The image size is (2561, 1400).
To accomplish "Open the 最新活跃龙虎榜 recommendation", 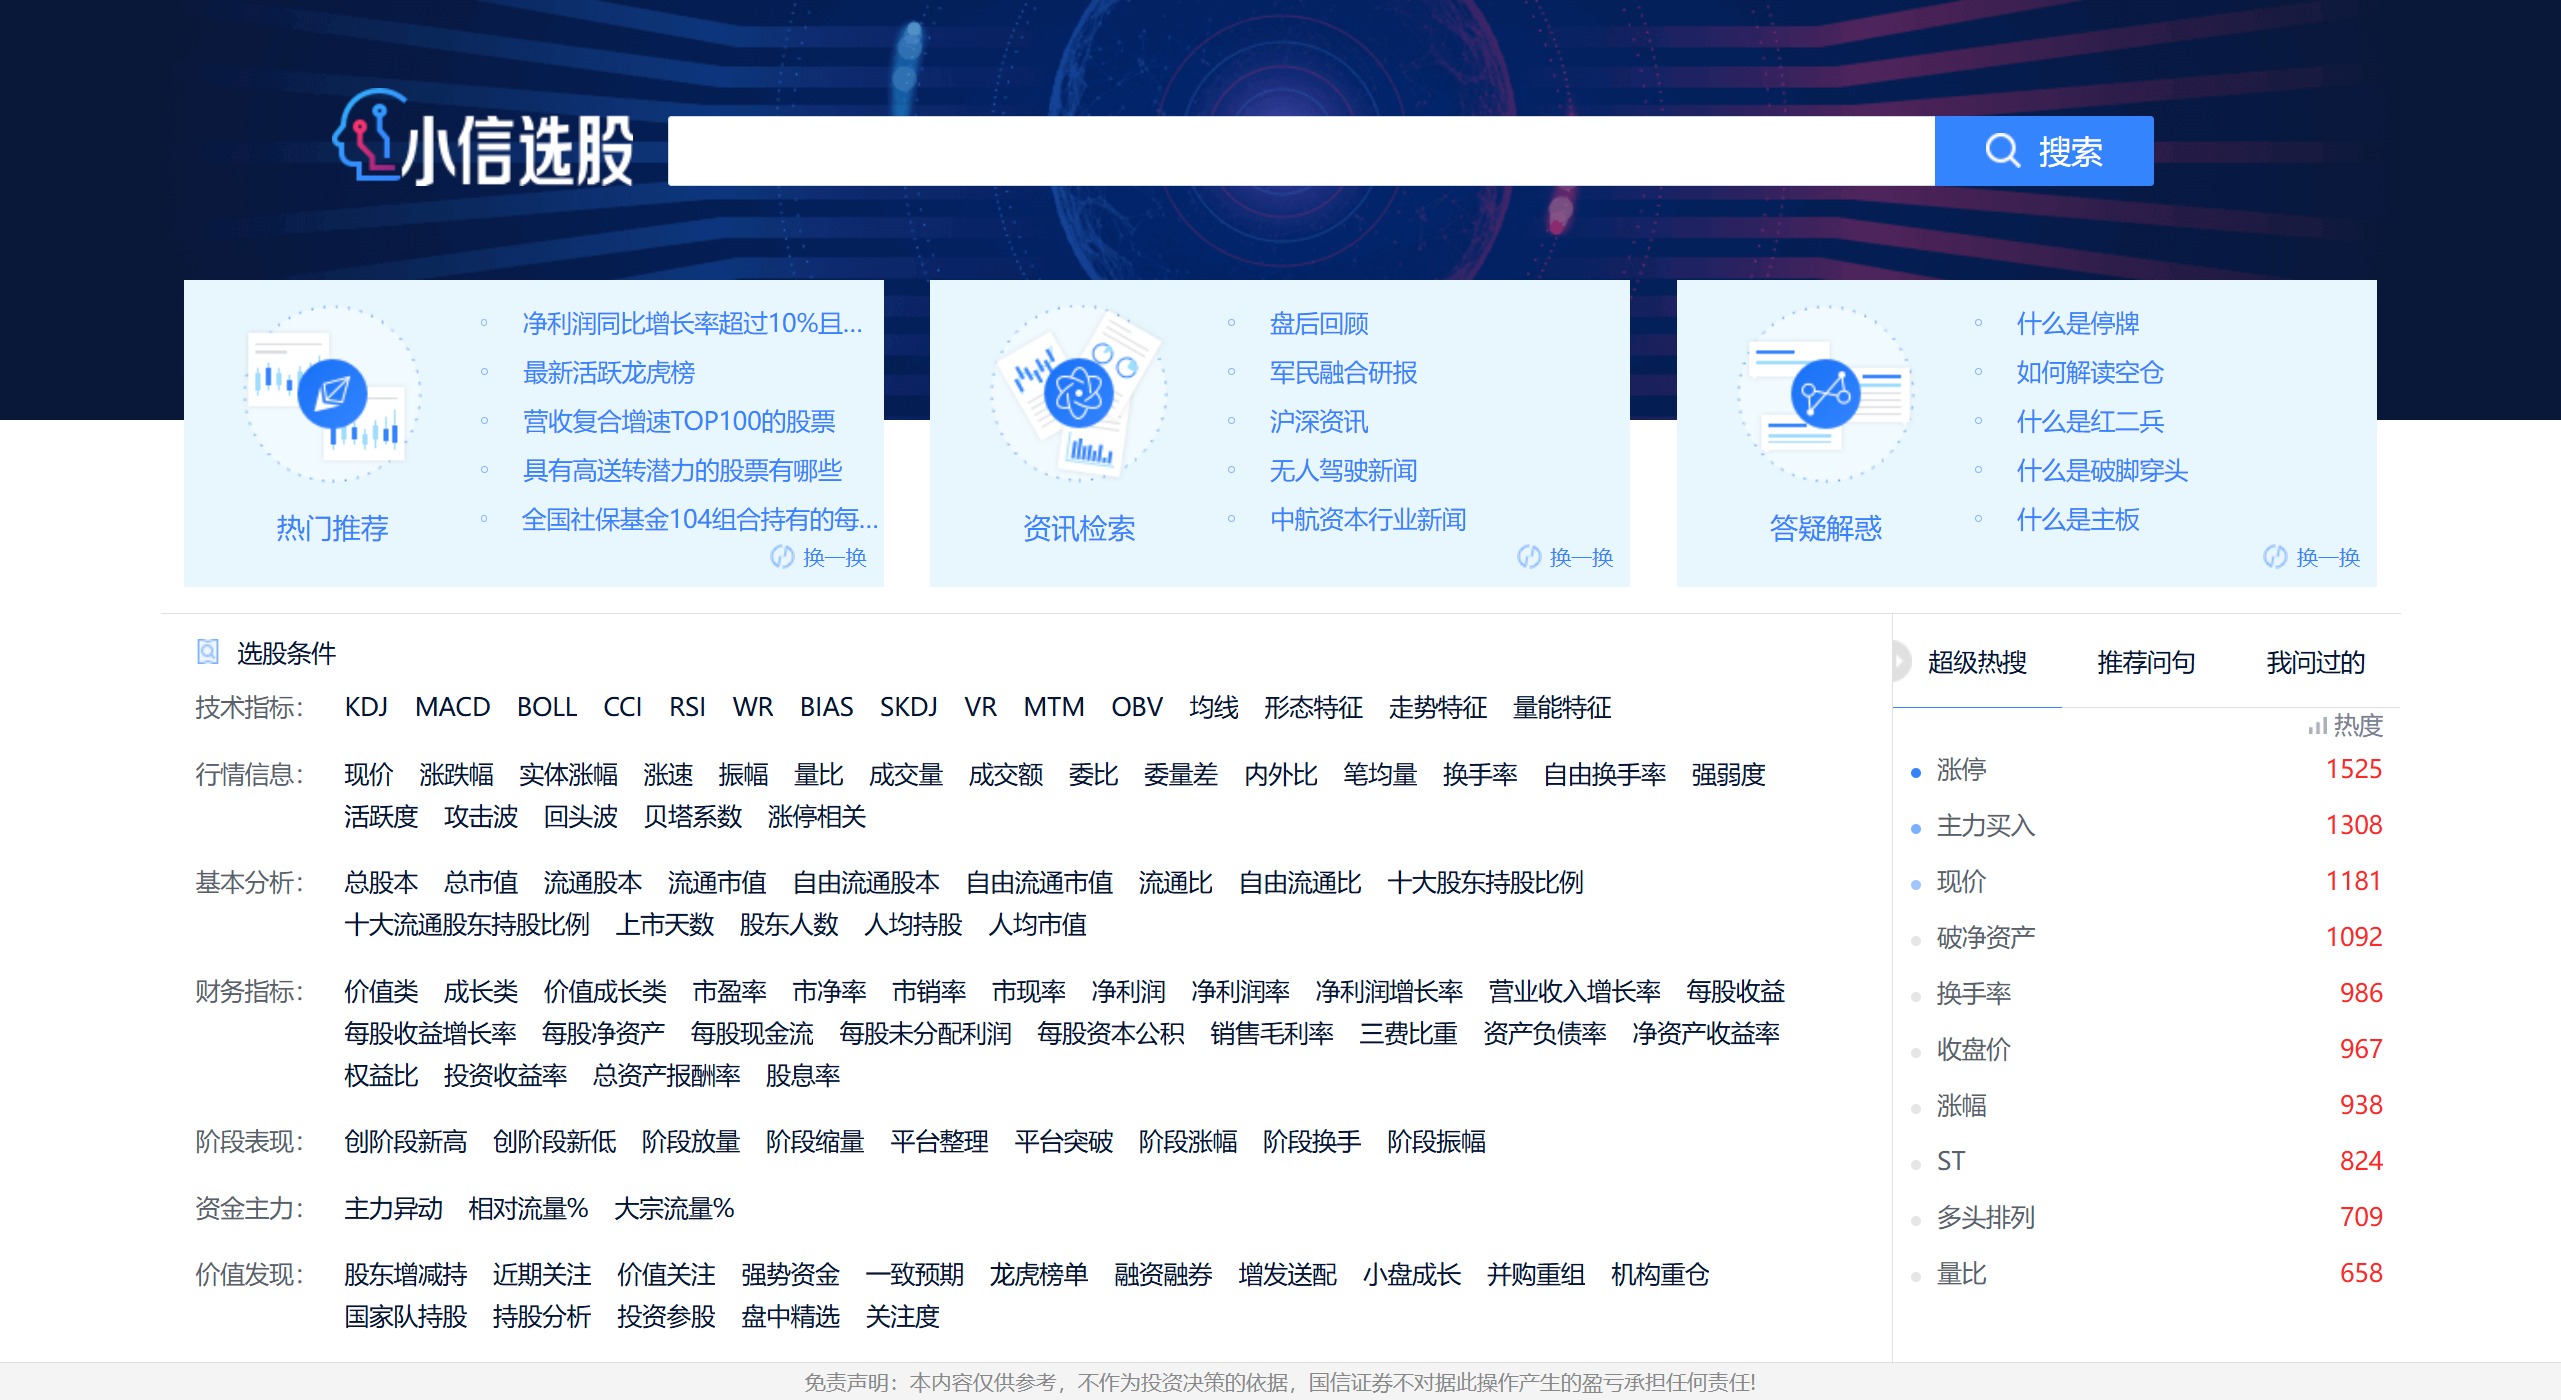I will point(611,373).
